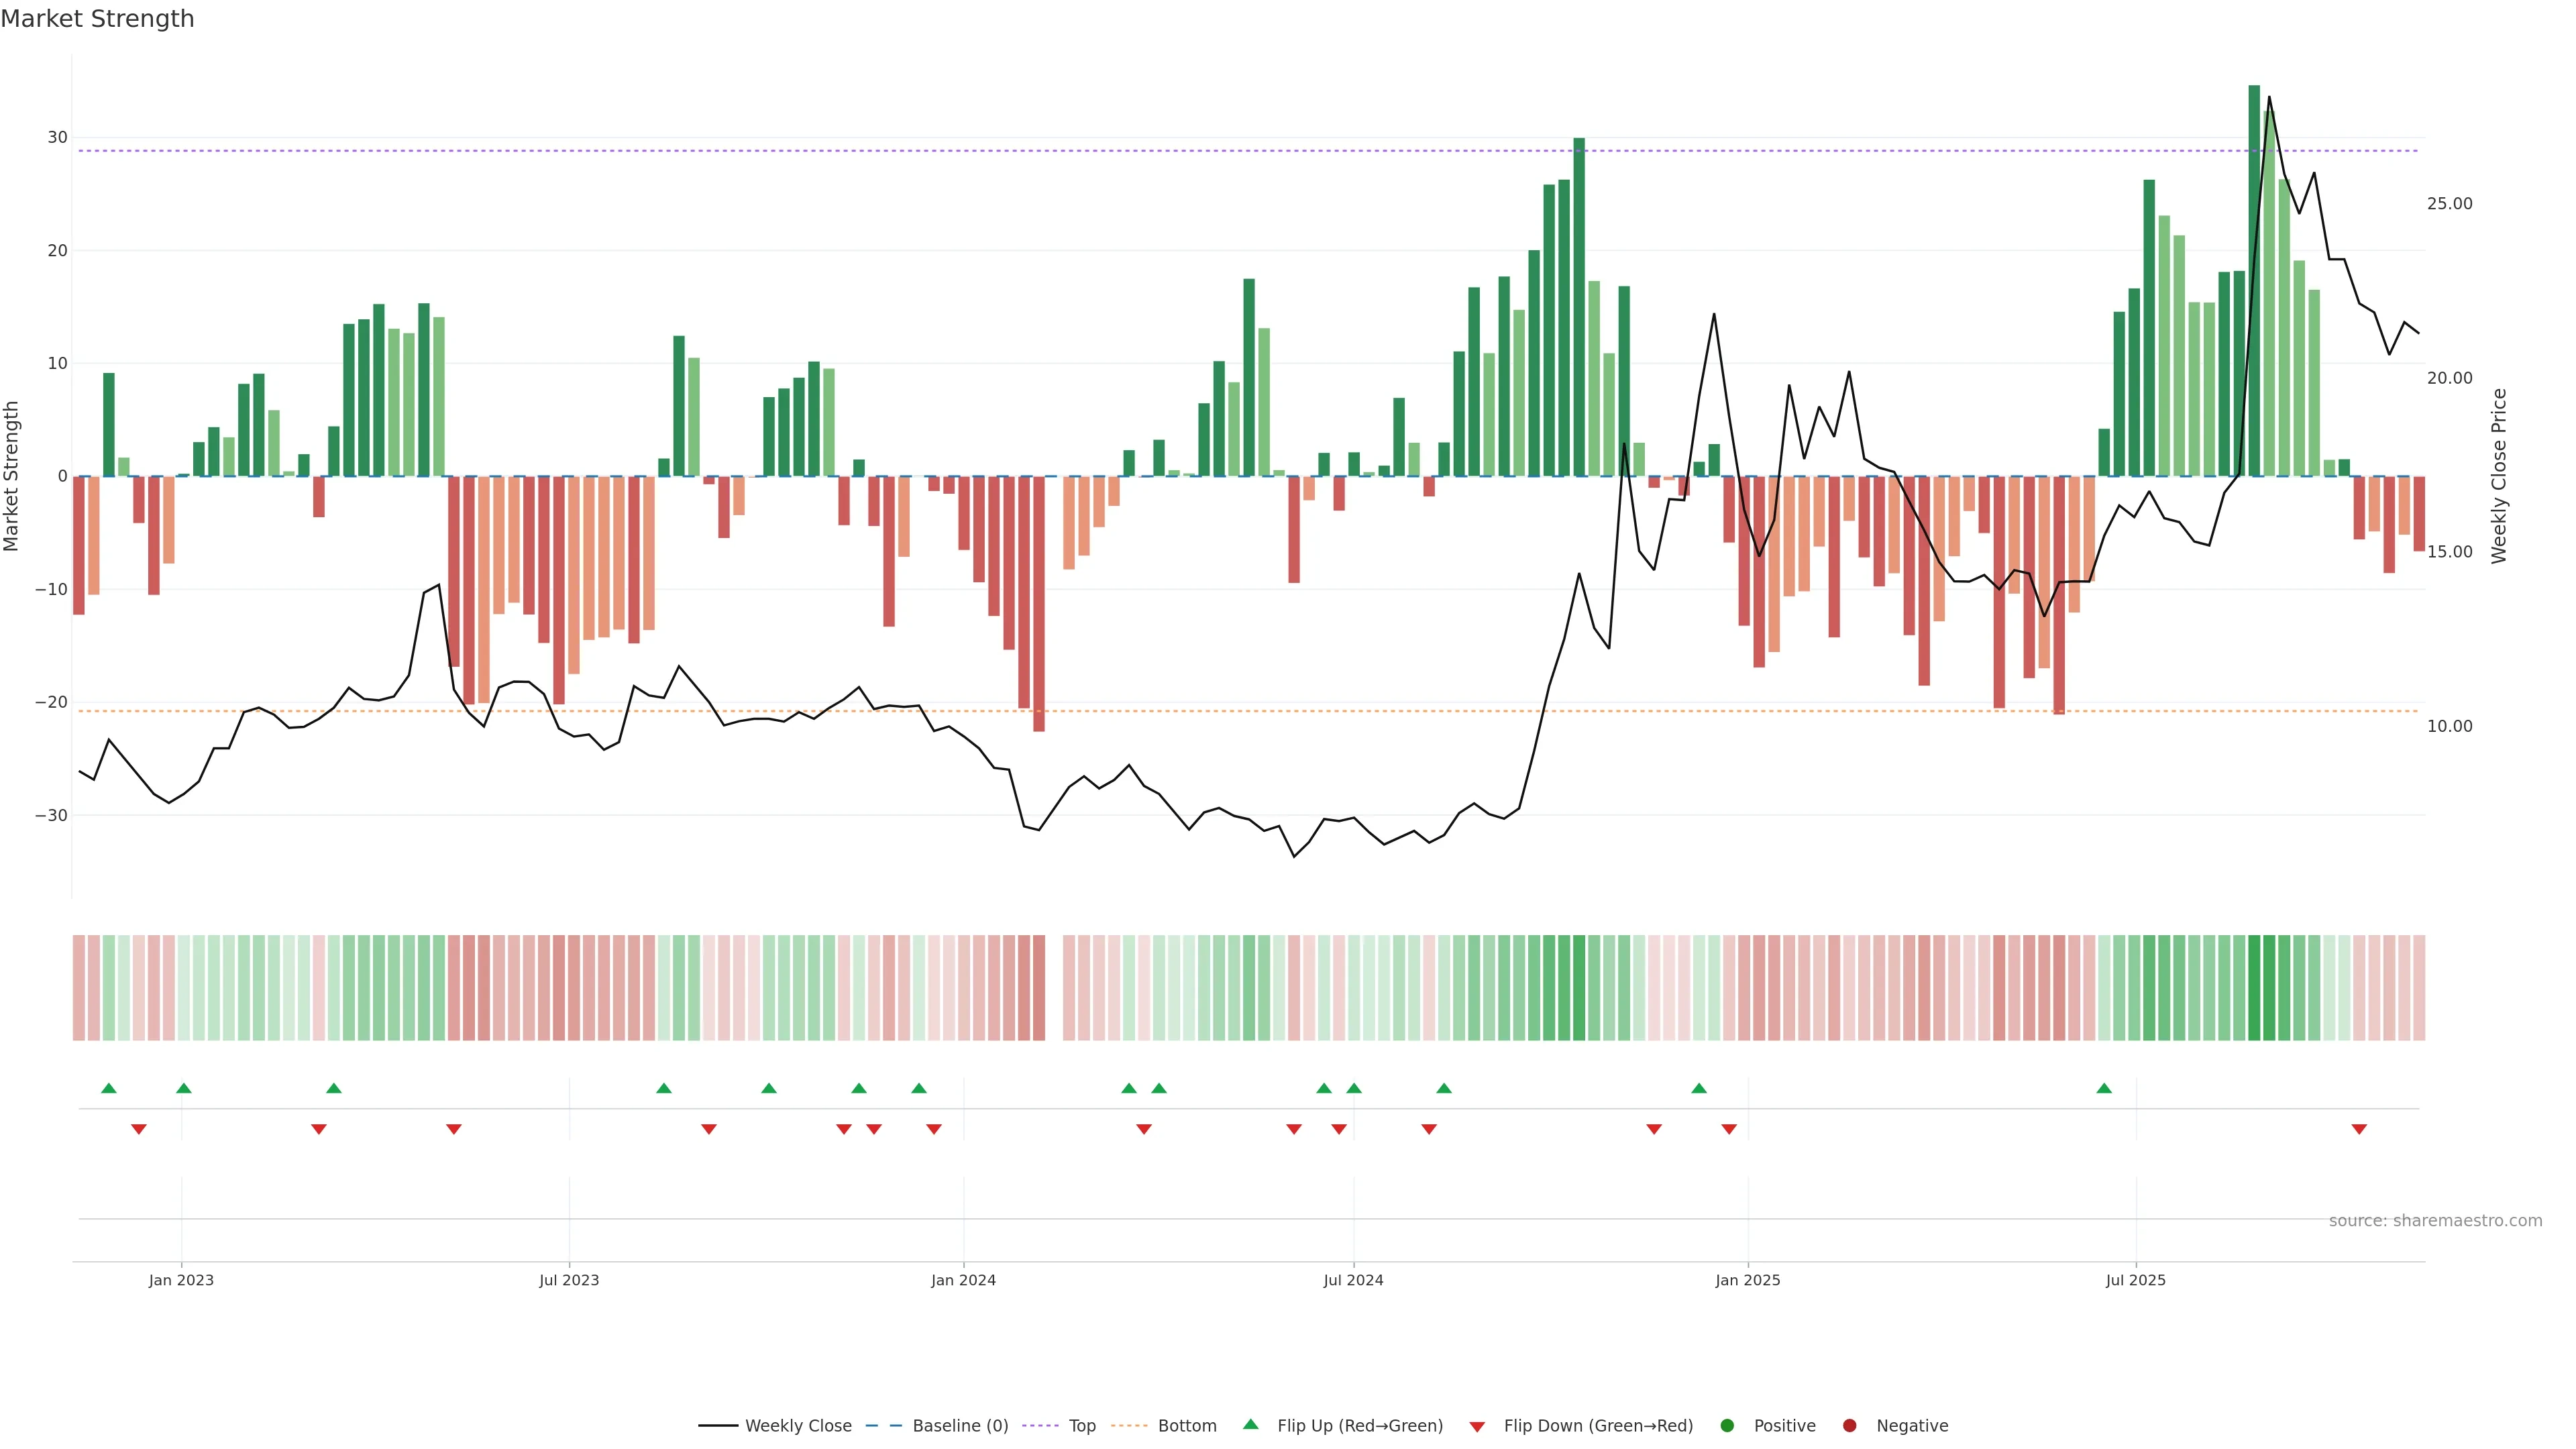Click the green Positive legend dot

(x=1727, y=1426)
